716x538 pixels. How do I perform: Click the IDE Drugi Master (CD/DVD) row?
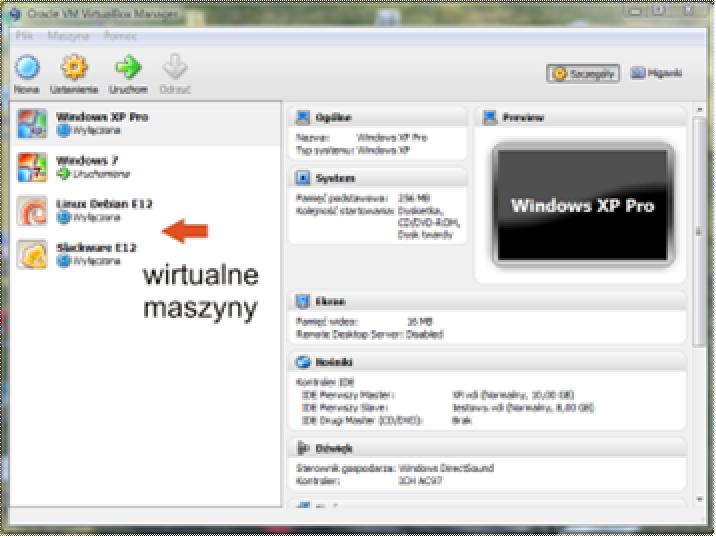[386, 420]
